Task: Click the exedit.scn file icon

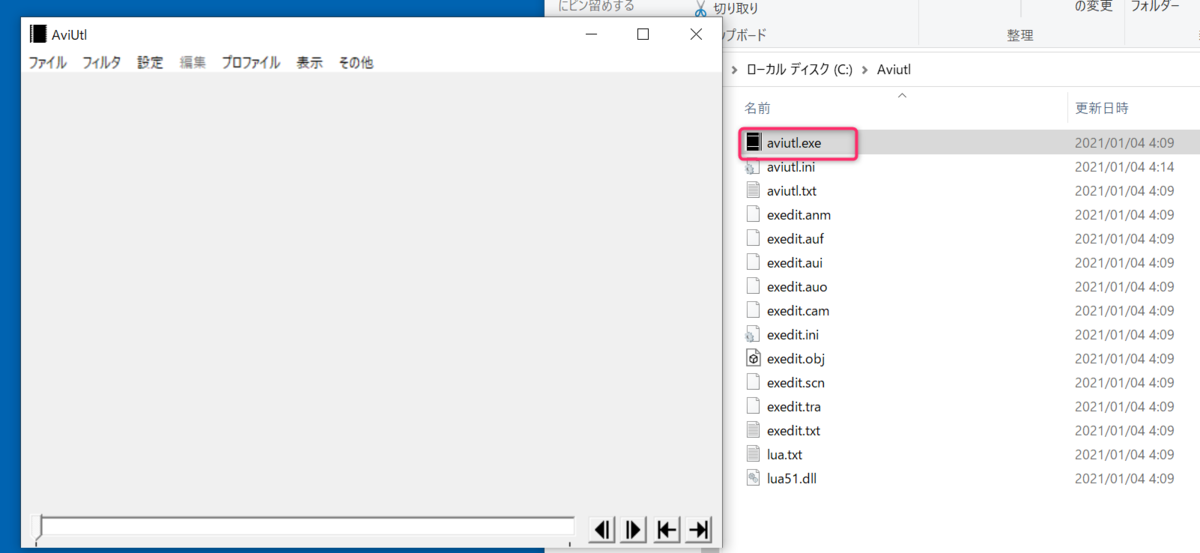Action: click(x=754, y=383)
